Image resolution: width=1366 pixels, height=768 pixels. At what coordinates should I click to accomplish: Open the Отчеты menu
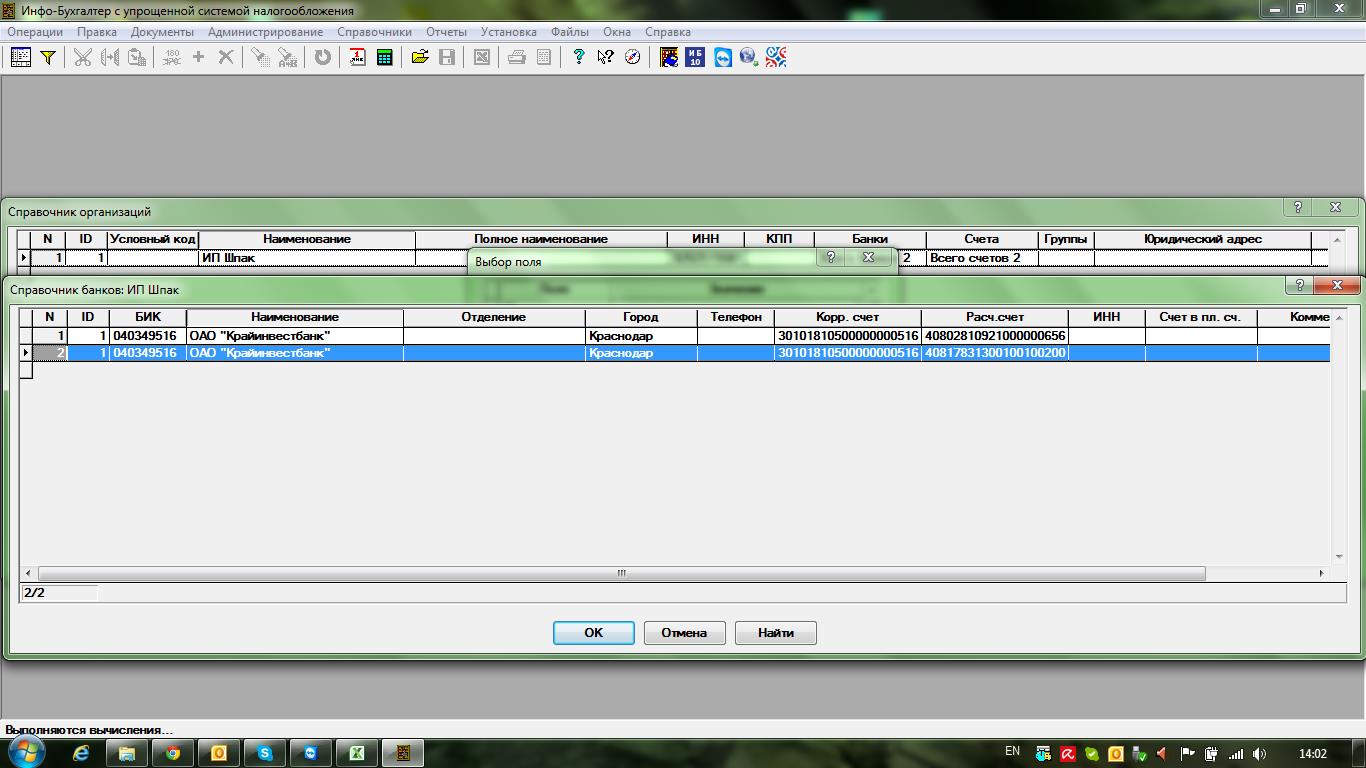(446, 32)
